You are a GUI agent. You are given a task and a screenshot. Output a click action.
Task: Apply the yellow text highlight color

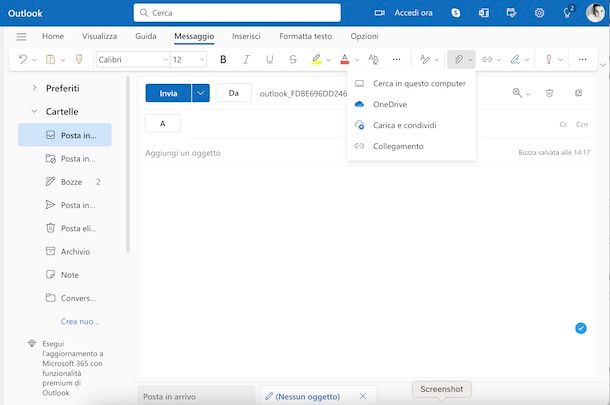[316, 59]
